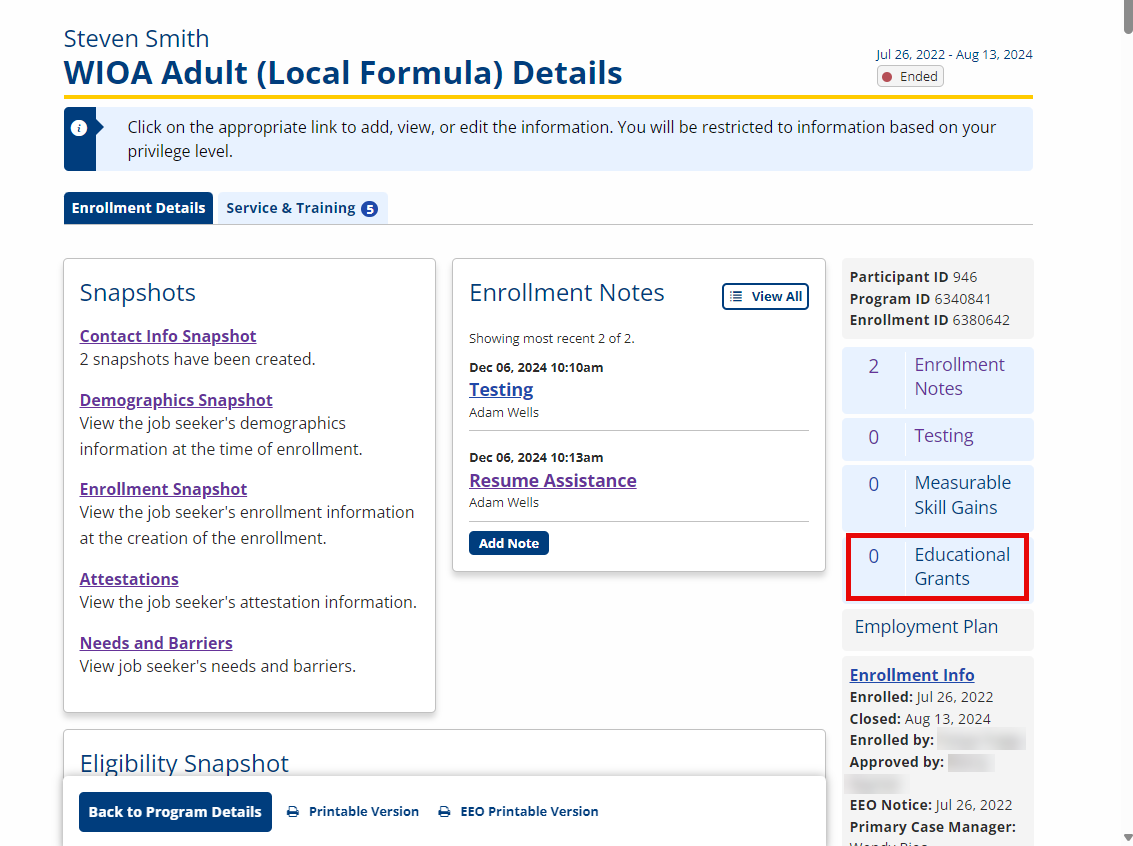Click the Add Note button
Image resolution: width=1133 pixels, height=846 pixels.
click(x=509, y=543)
